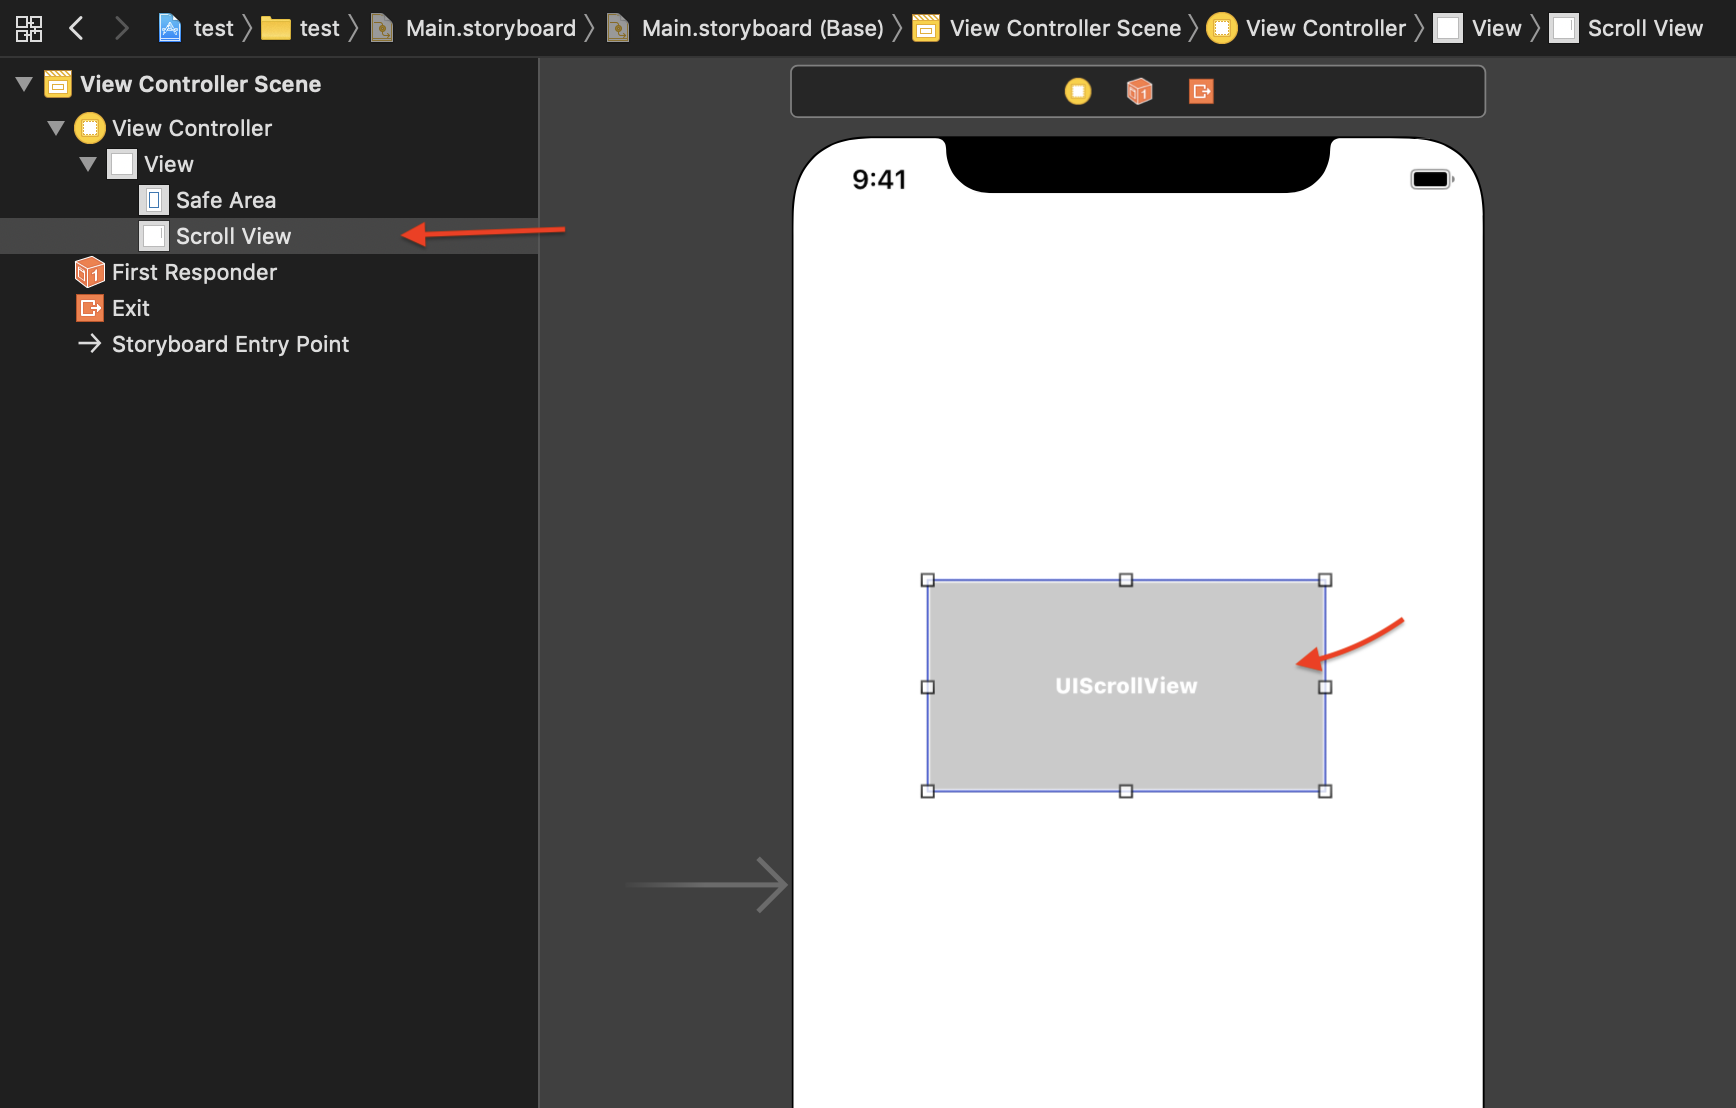The height and width of the screenshot is (1108, 1736).
Task: Click the Storyboard Entry Point arrow icon
Action: point(90,344)
